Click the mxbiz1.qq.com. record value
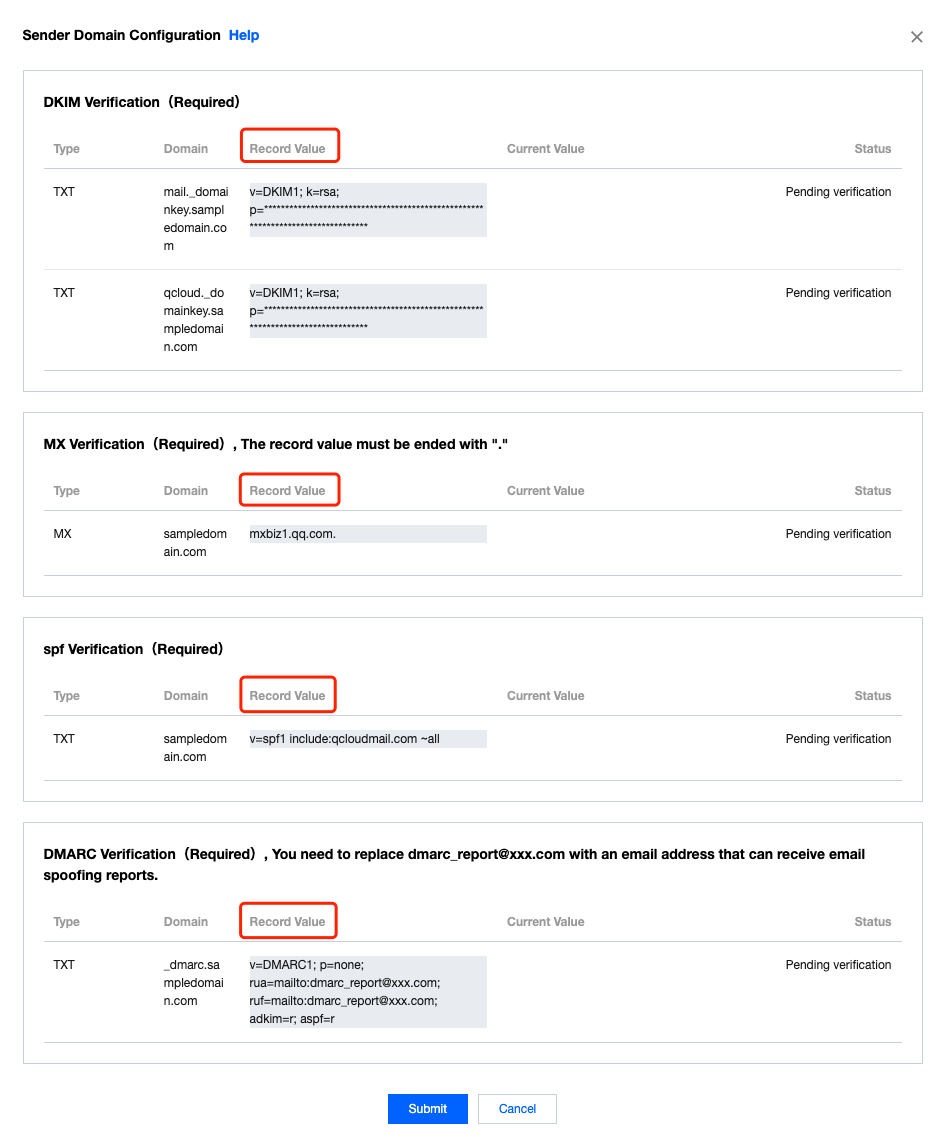The image size is (946, 1147). 367,534
